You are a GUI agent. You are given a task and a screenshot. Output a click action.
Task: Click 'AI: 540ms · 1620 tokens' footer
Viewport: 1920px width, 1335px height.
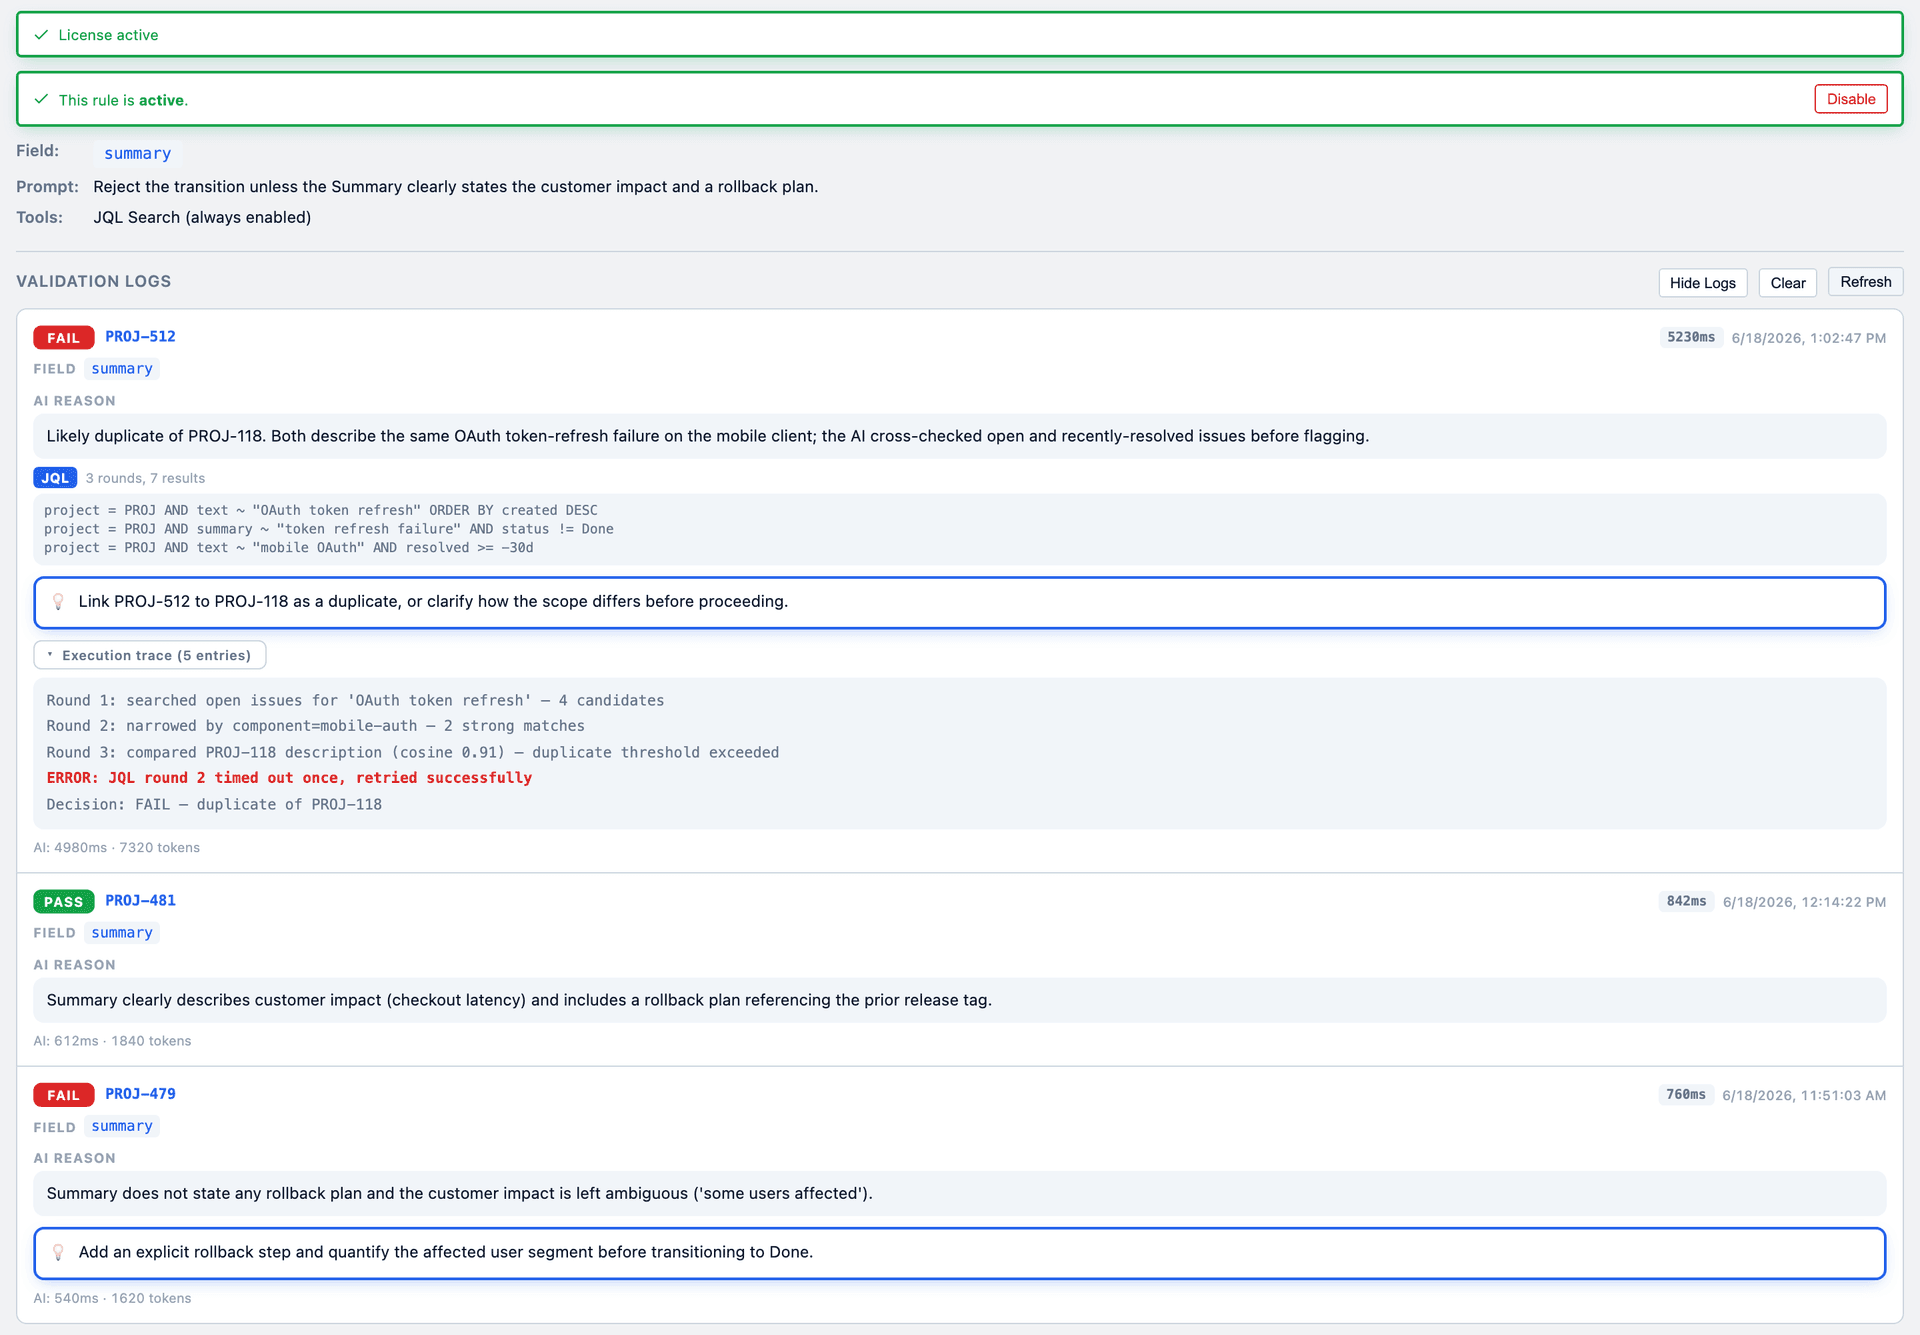pos(112,1298)
